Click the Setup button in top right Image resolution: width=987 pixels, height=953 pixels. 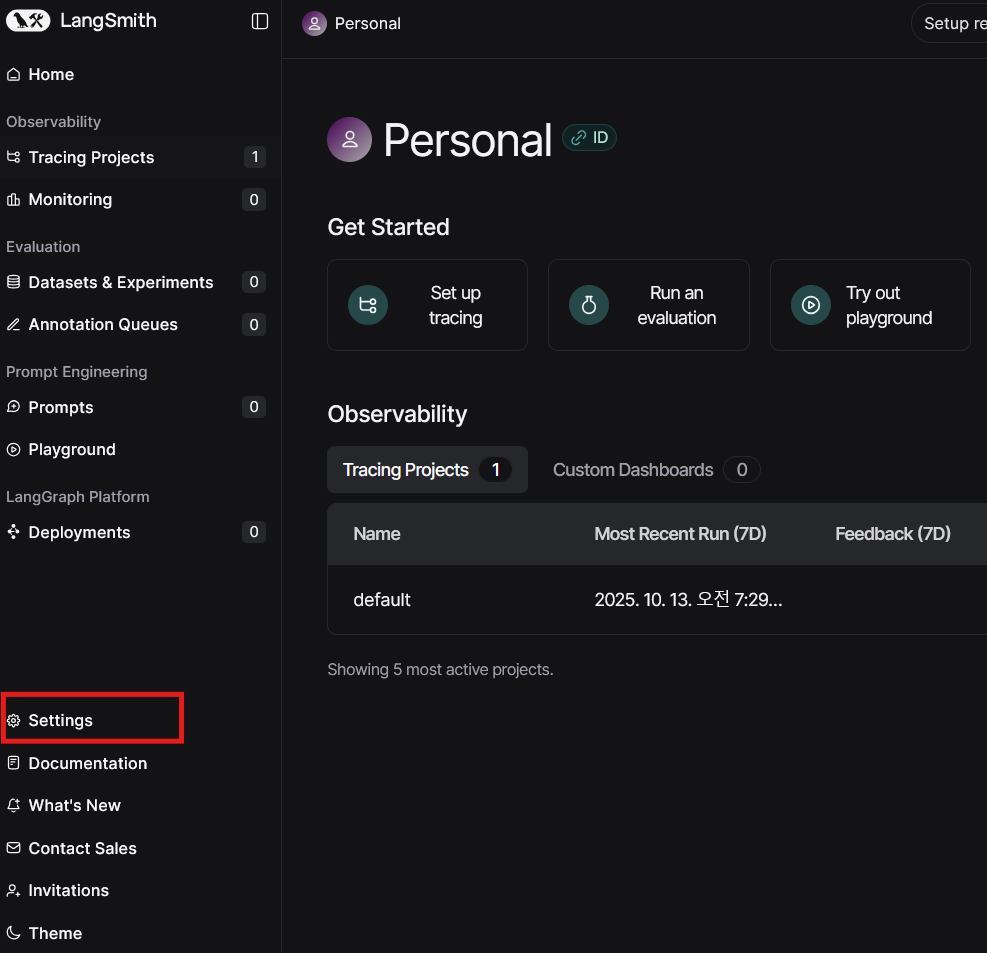(949, 23)
